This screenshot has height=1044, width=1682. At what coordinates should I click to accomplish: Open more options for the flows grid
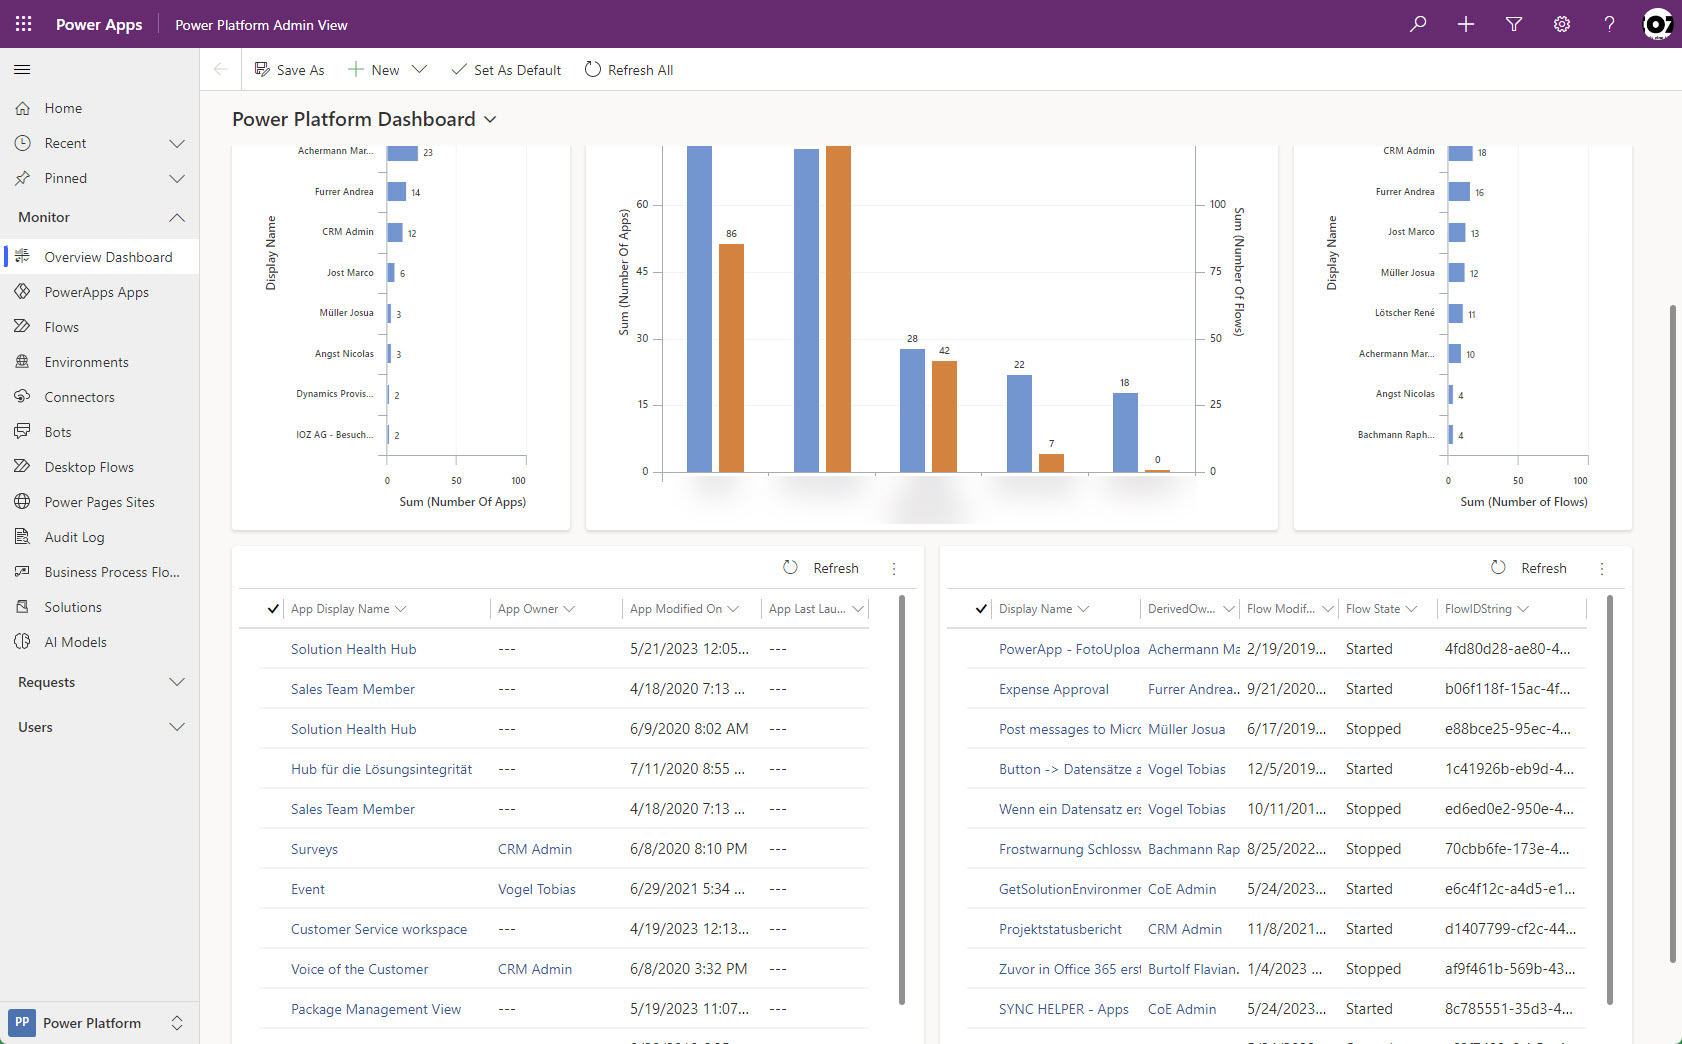pyautogui.click(x=1602, y=568)
